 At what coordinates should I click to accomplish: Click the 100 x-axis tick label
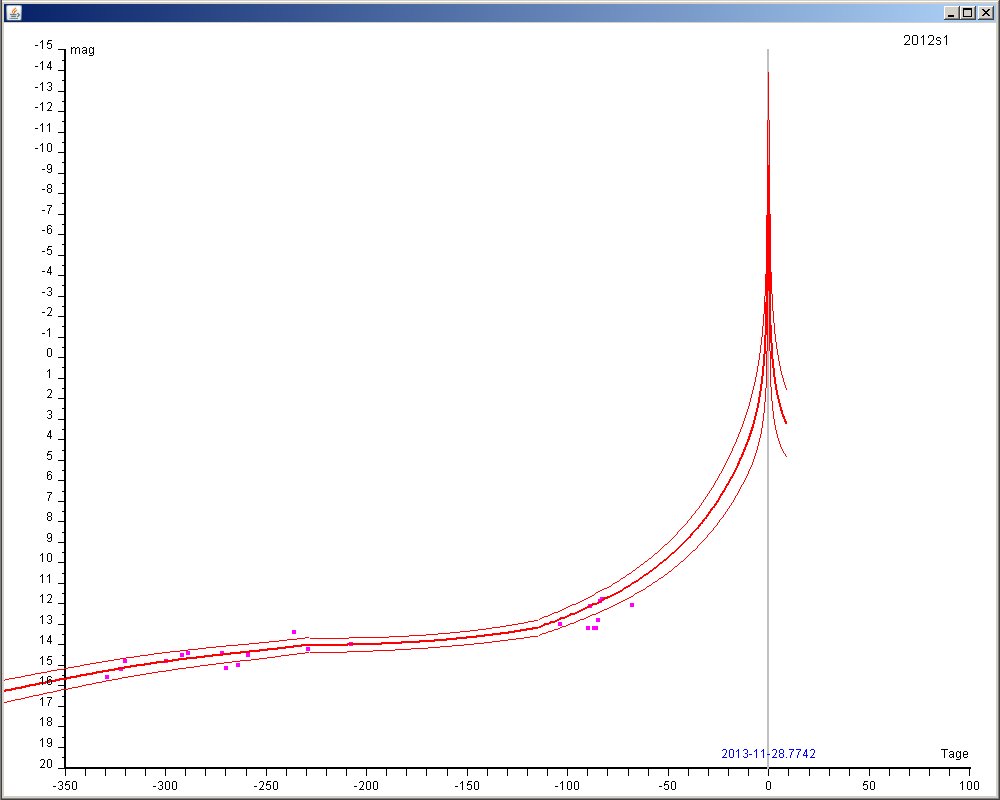[x=969, y=786]
